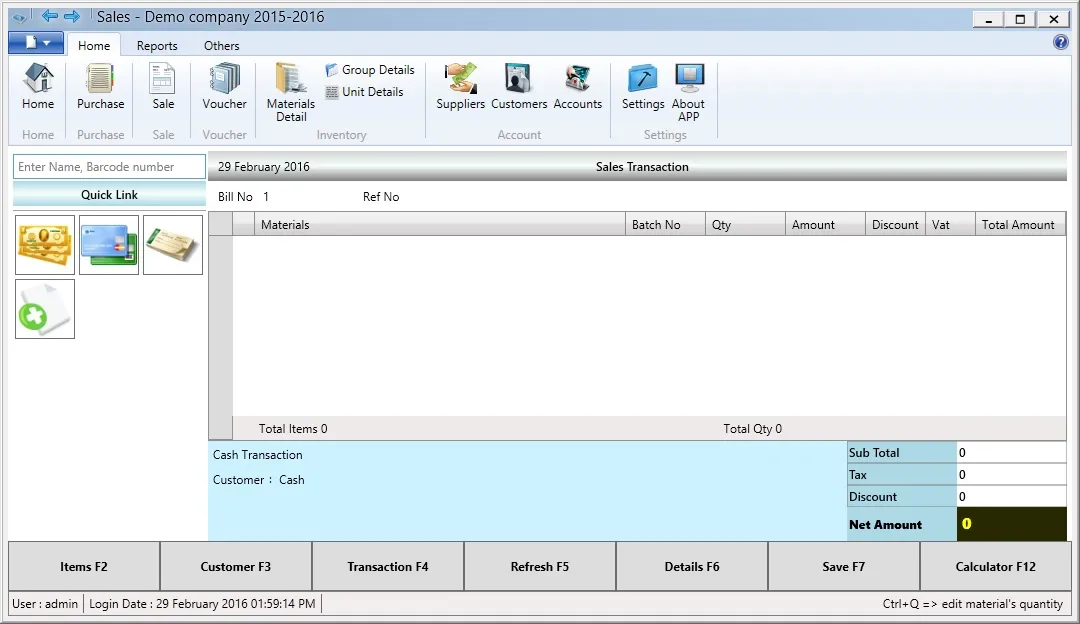Click the Accounts icon
Viewport: 1080px width, 624px height.
coord(578,85)
